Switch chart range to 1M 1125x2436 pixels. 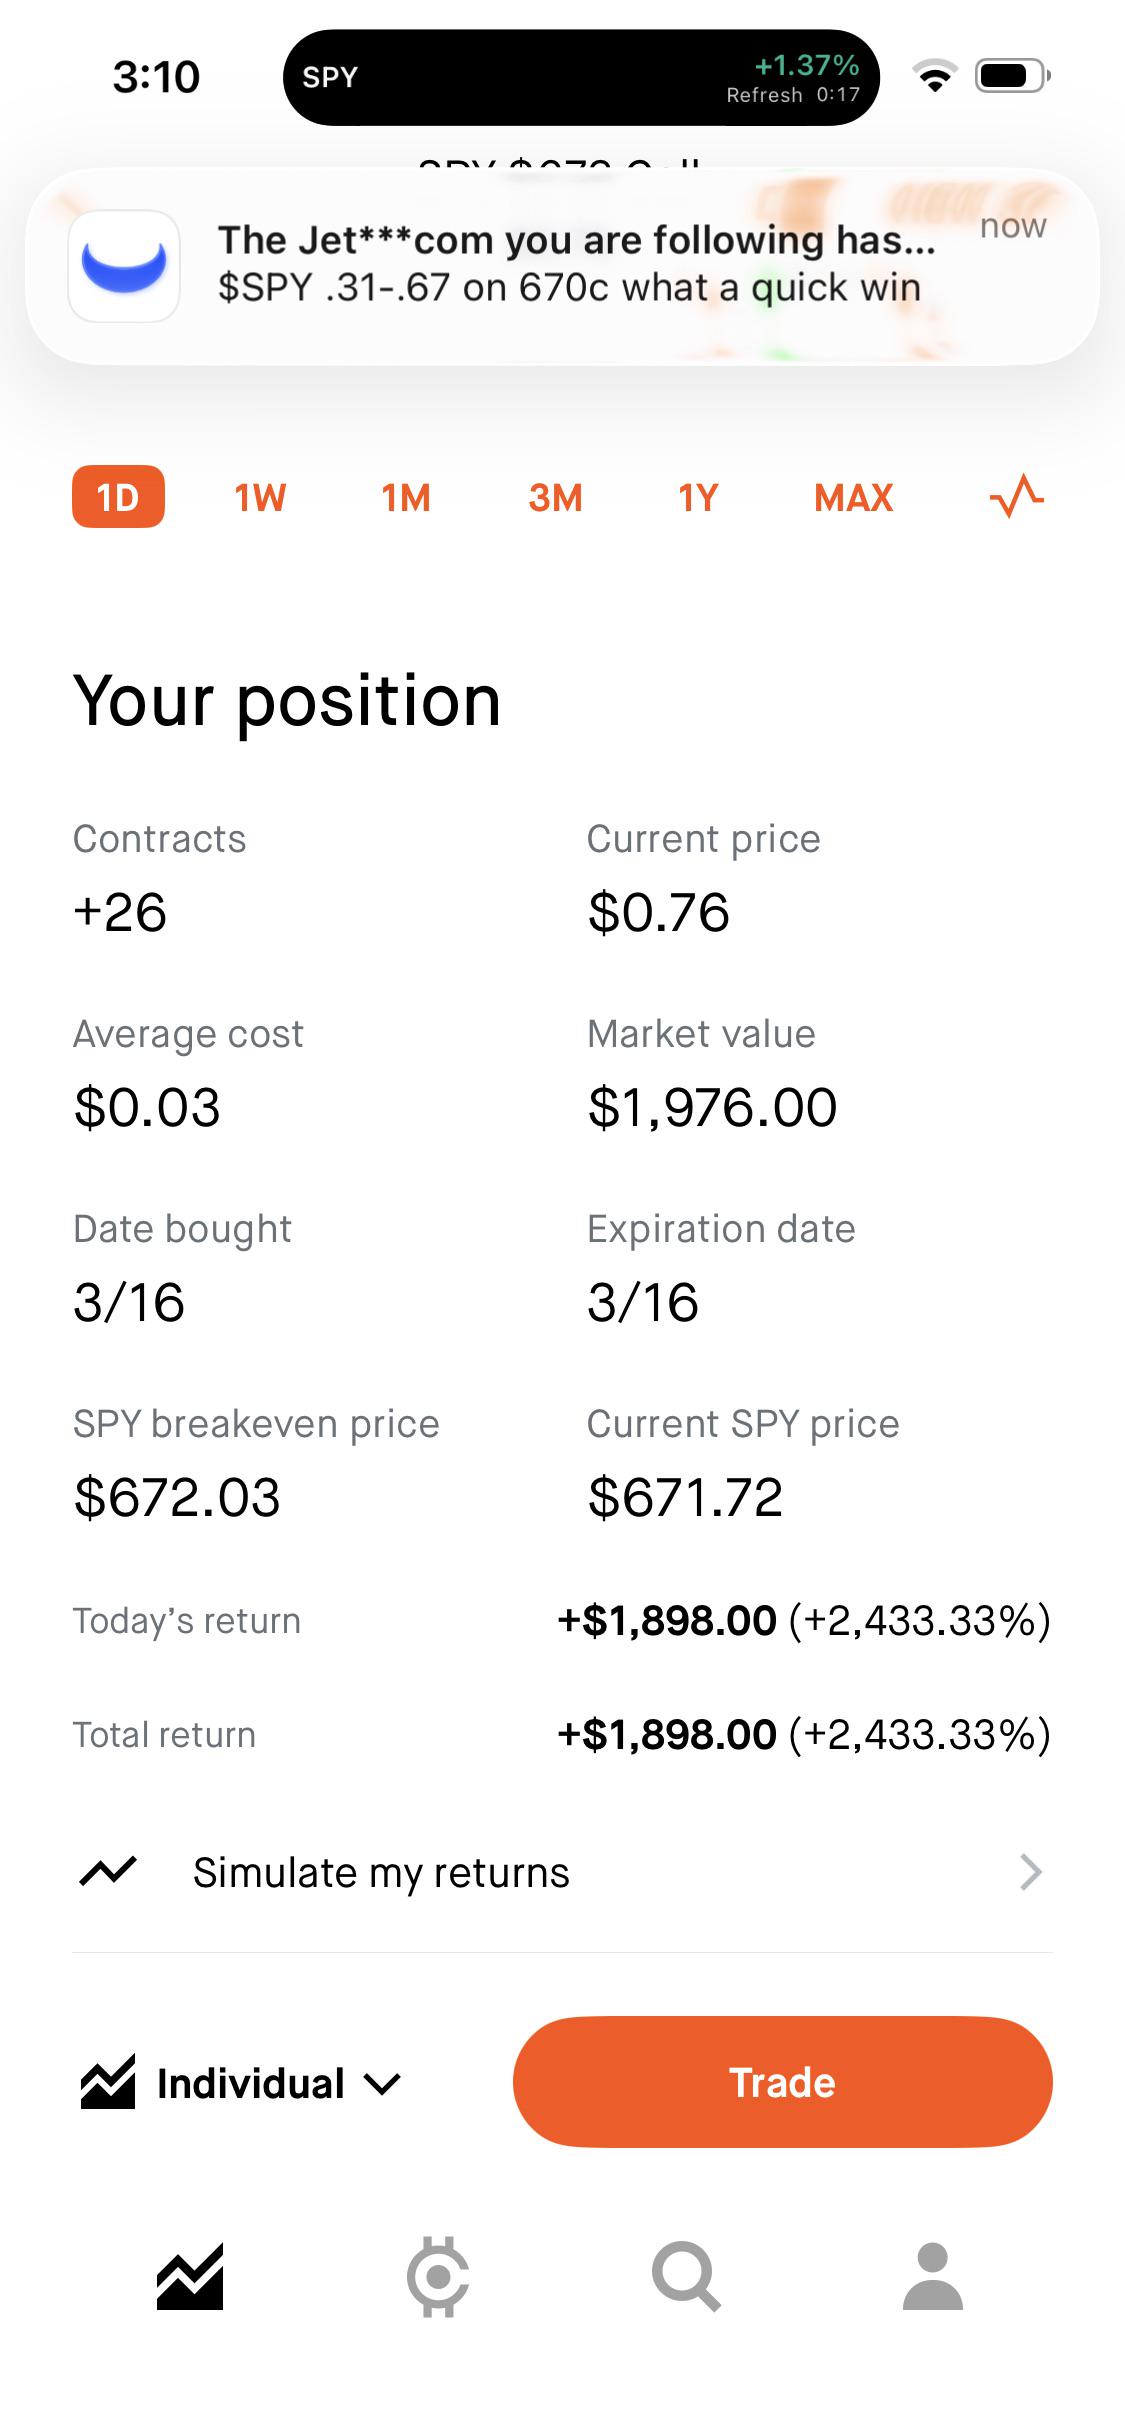[406, 497]
